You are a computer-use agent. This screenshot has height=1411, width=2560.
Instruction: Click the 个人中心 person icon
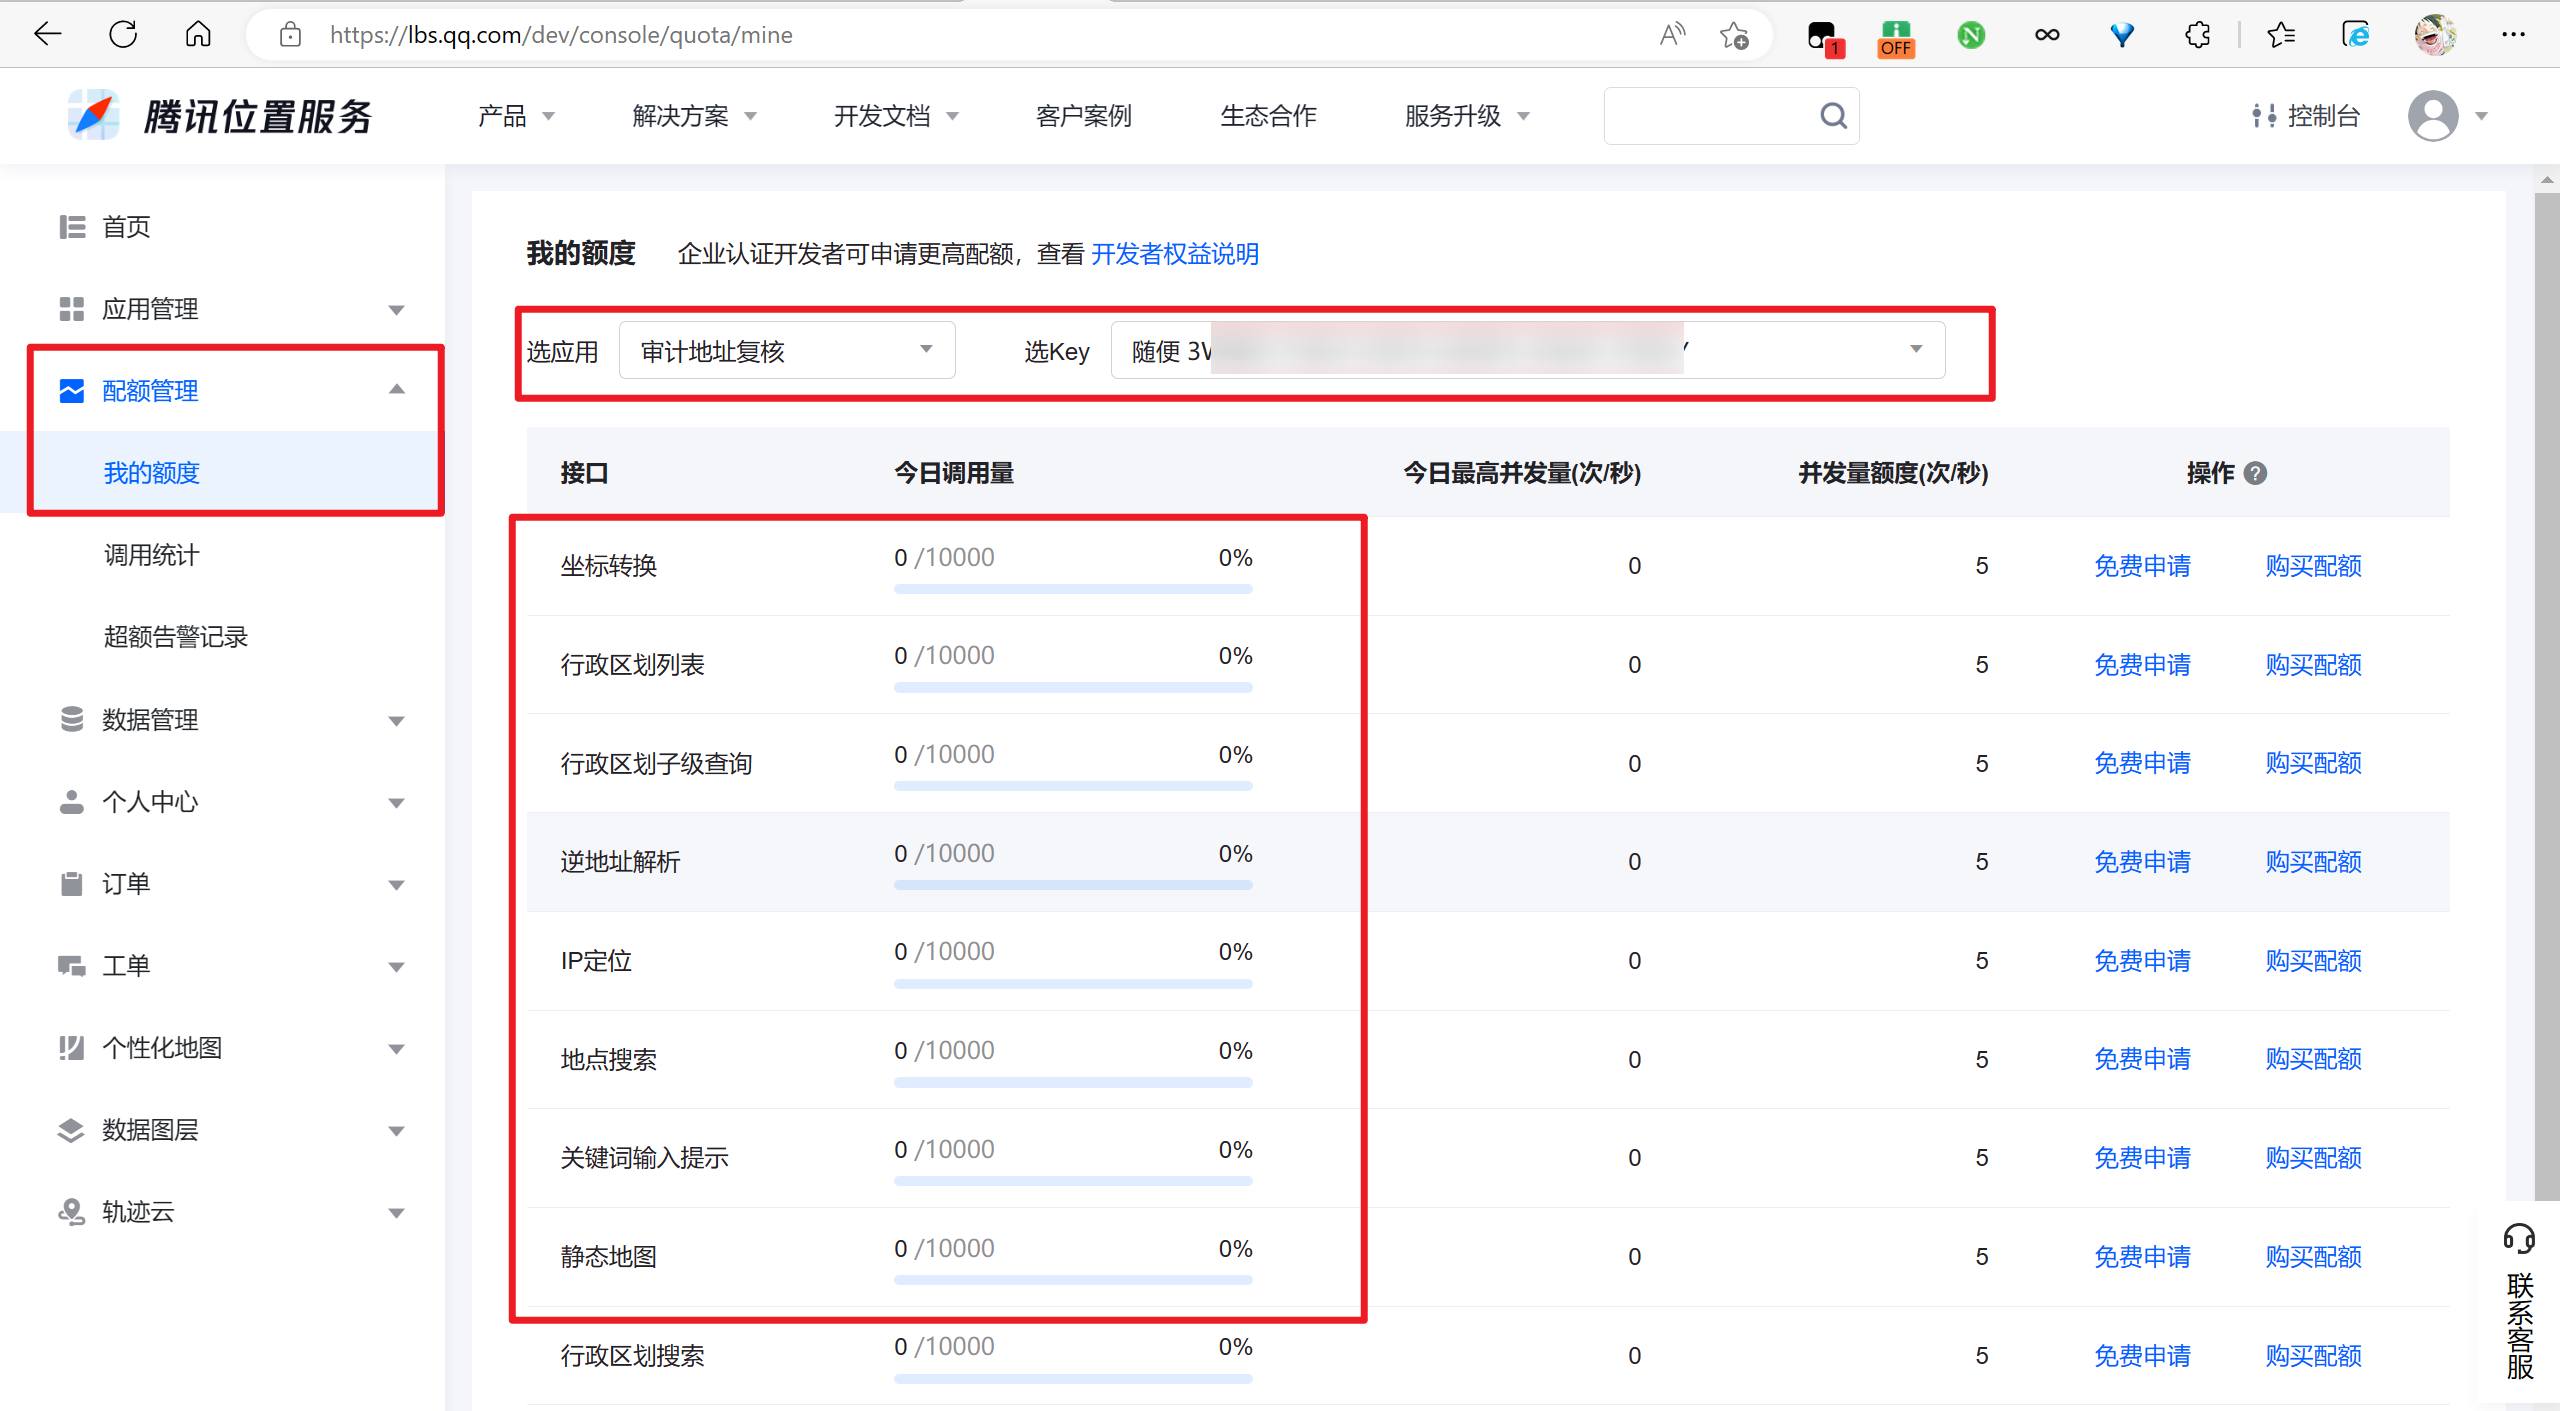[x=71, y=801]
